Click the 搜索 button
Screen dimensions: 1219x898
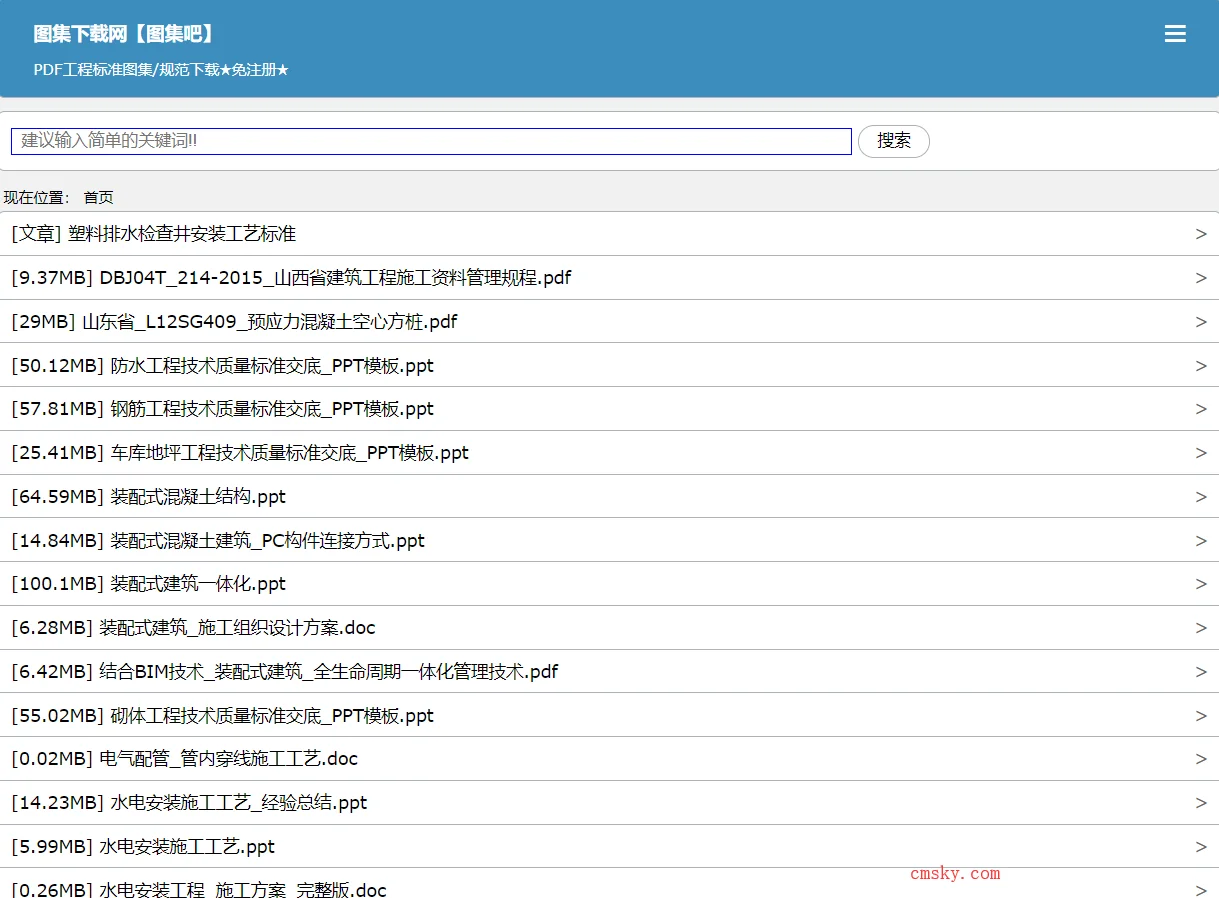[894, 141]
